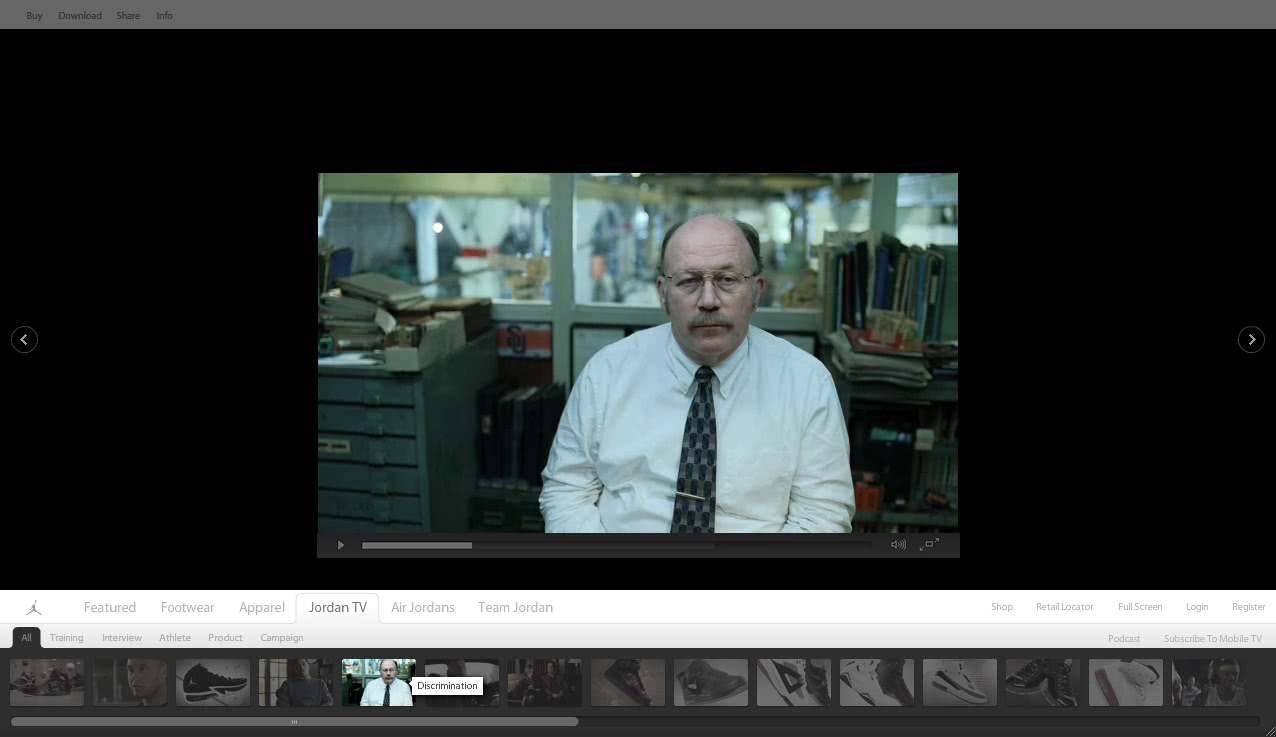Filter videos by Training

[x=66, y=638]
